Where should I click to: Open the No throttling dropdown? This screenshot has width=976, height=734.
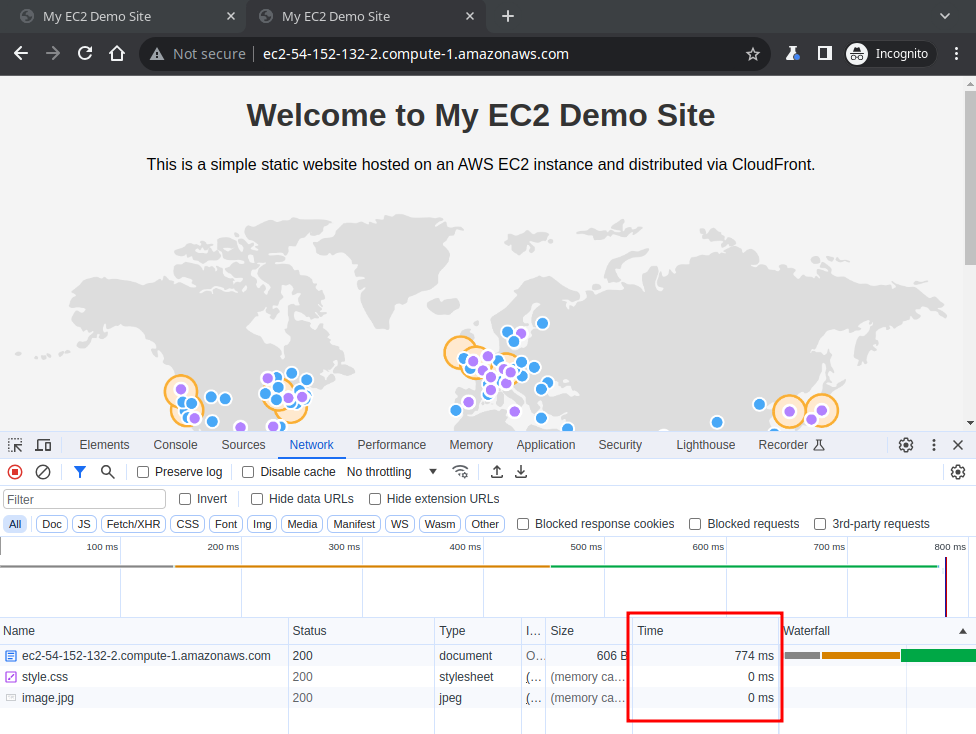pyautogui.click(x=392, y=472)
